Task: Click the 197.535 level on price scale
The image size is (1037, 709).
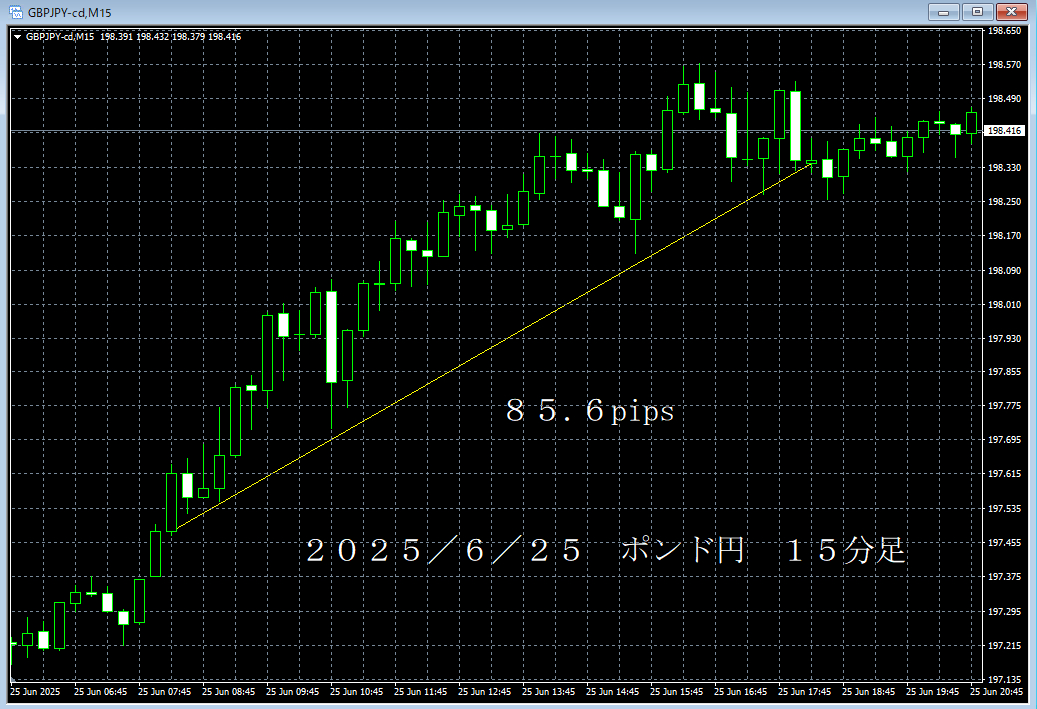Action: click(1003, 509)
